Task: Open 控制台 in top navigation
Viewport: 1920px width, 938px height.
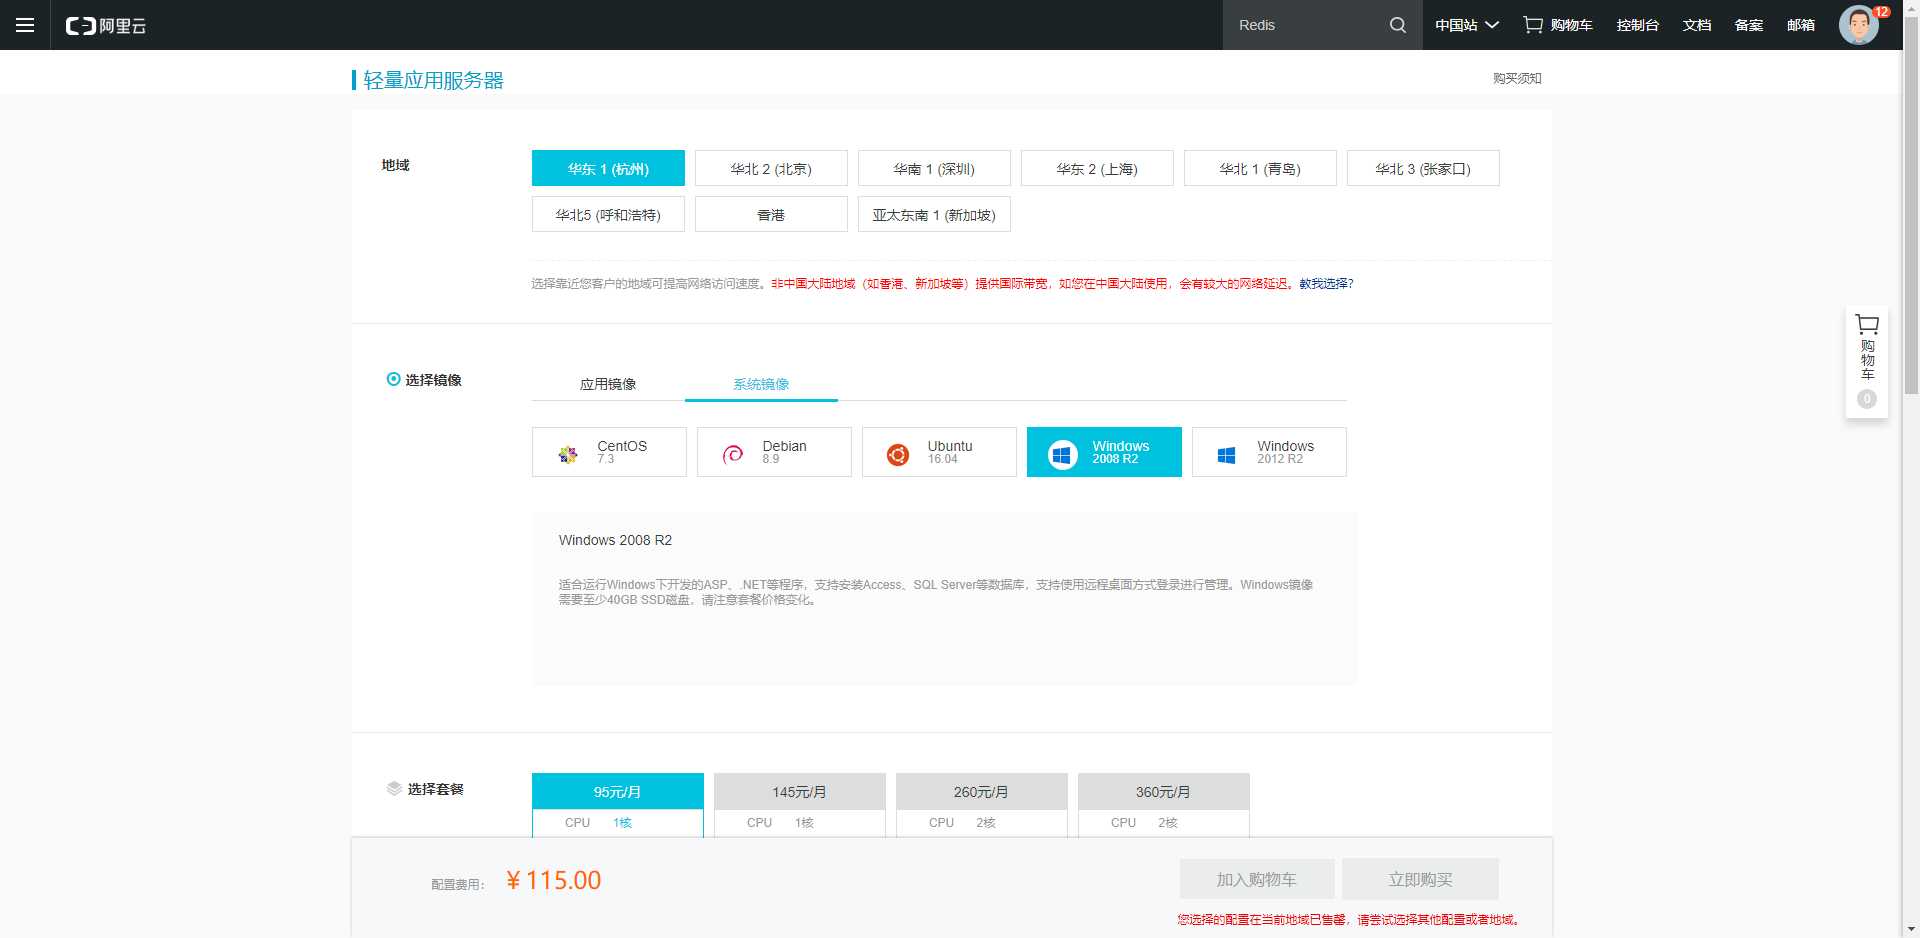Action: (x=1638, y=25)
